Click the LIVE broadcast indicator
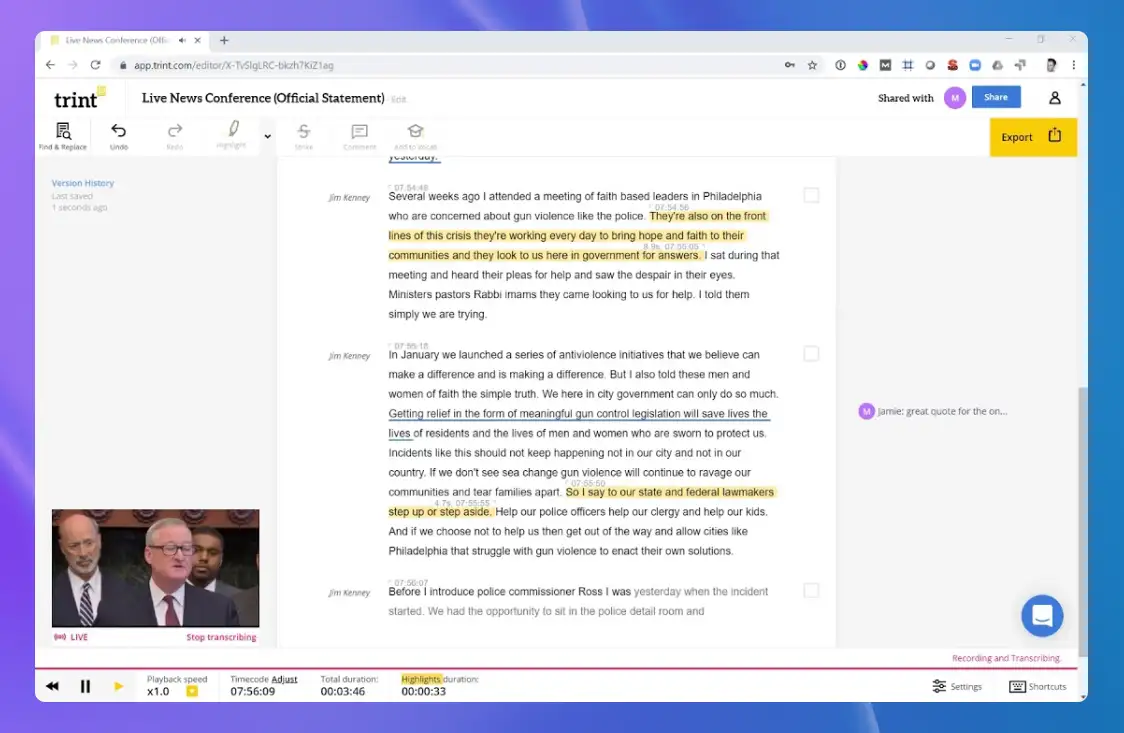This screenshot has width=1124, height=733. [x=71, y=637]
